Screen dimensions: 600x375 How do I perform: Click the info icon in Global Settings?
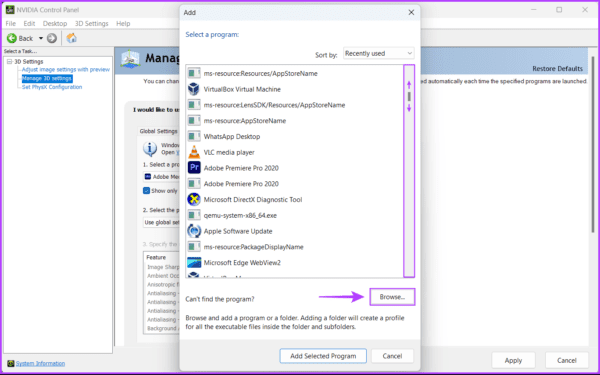(x=150, y=148)
